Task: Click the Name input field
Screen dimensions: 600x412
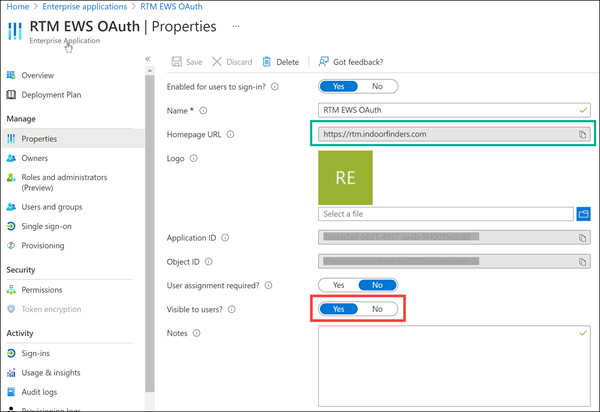Action: point(454,110)
